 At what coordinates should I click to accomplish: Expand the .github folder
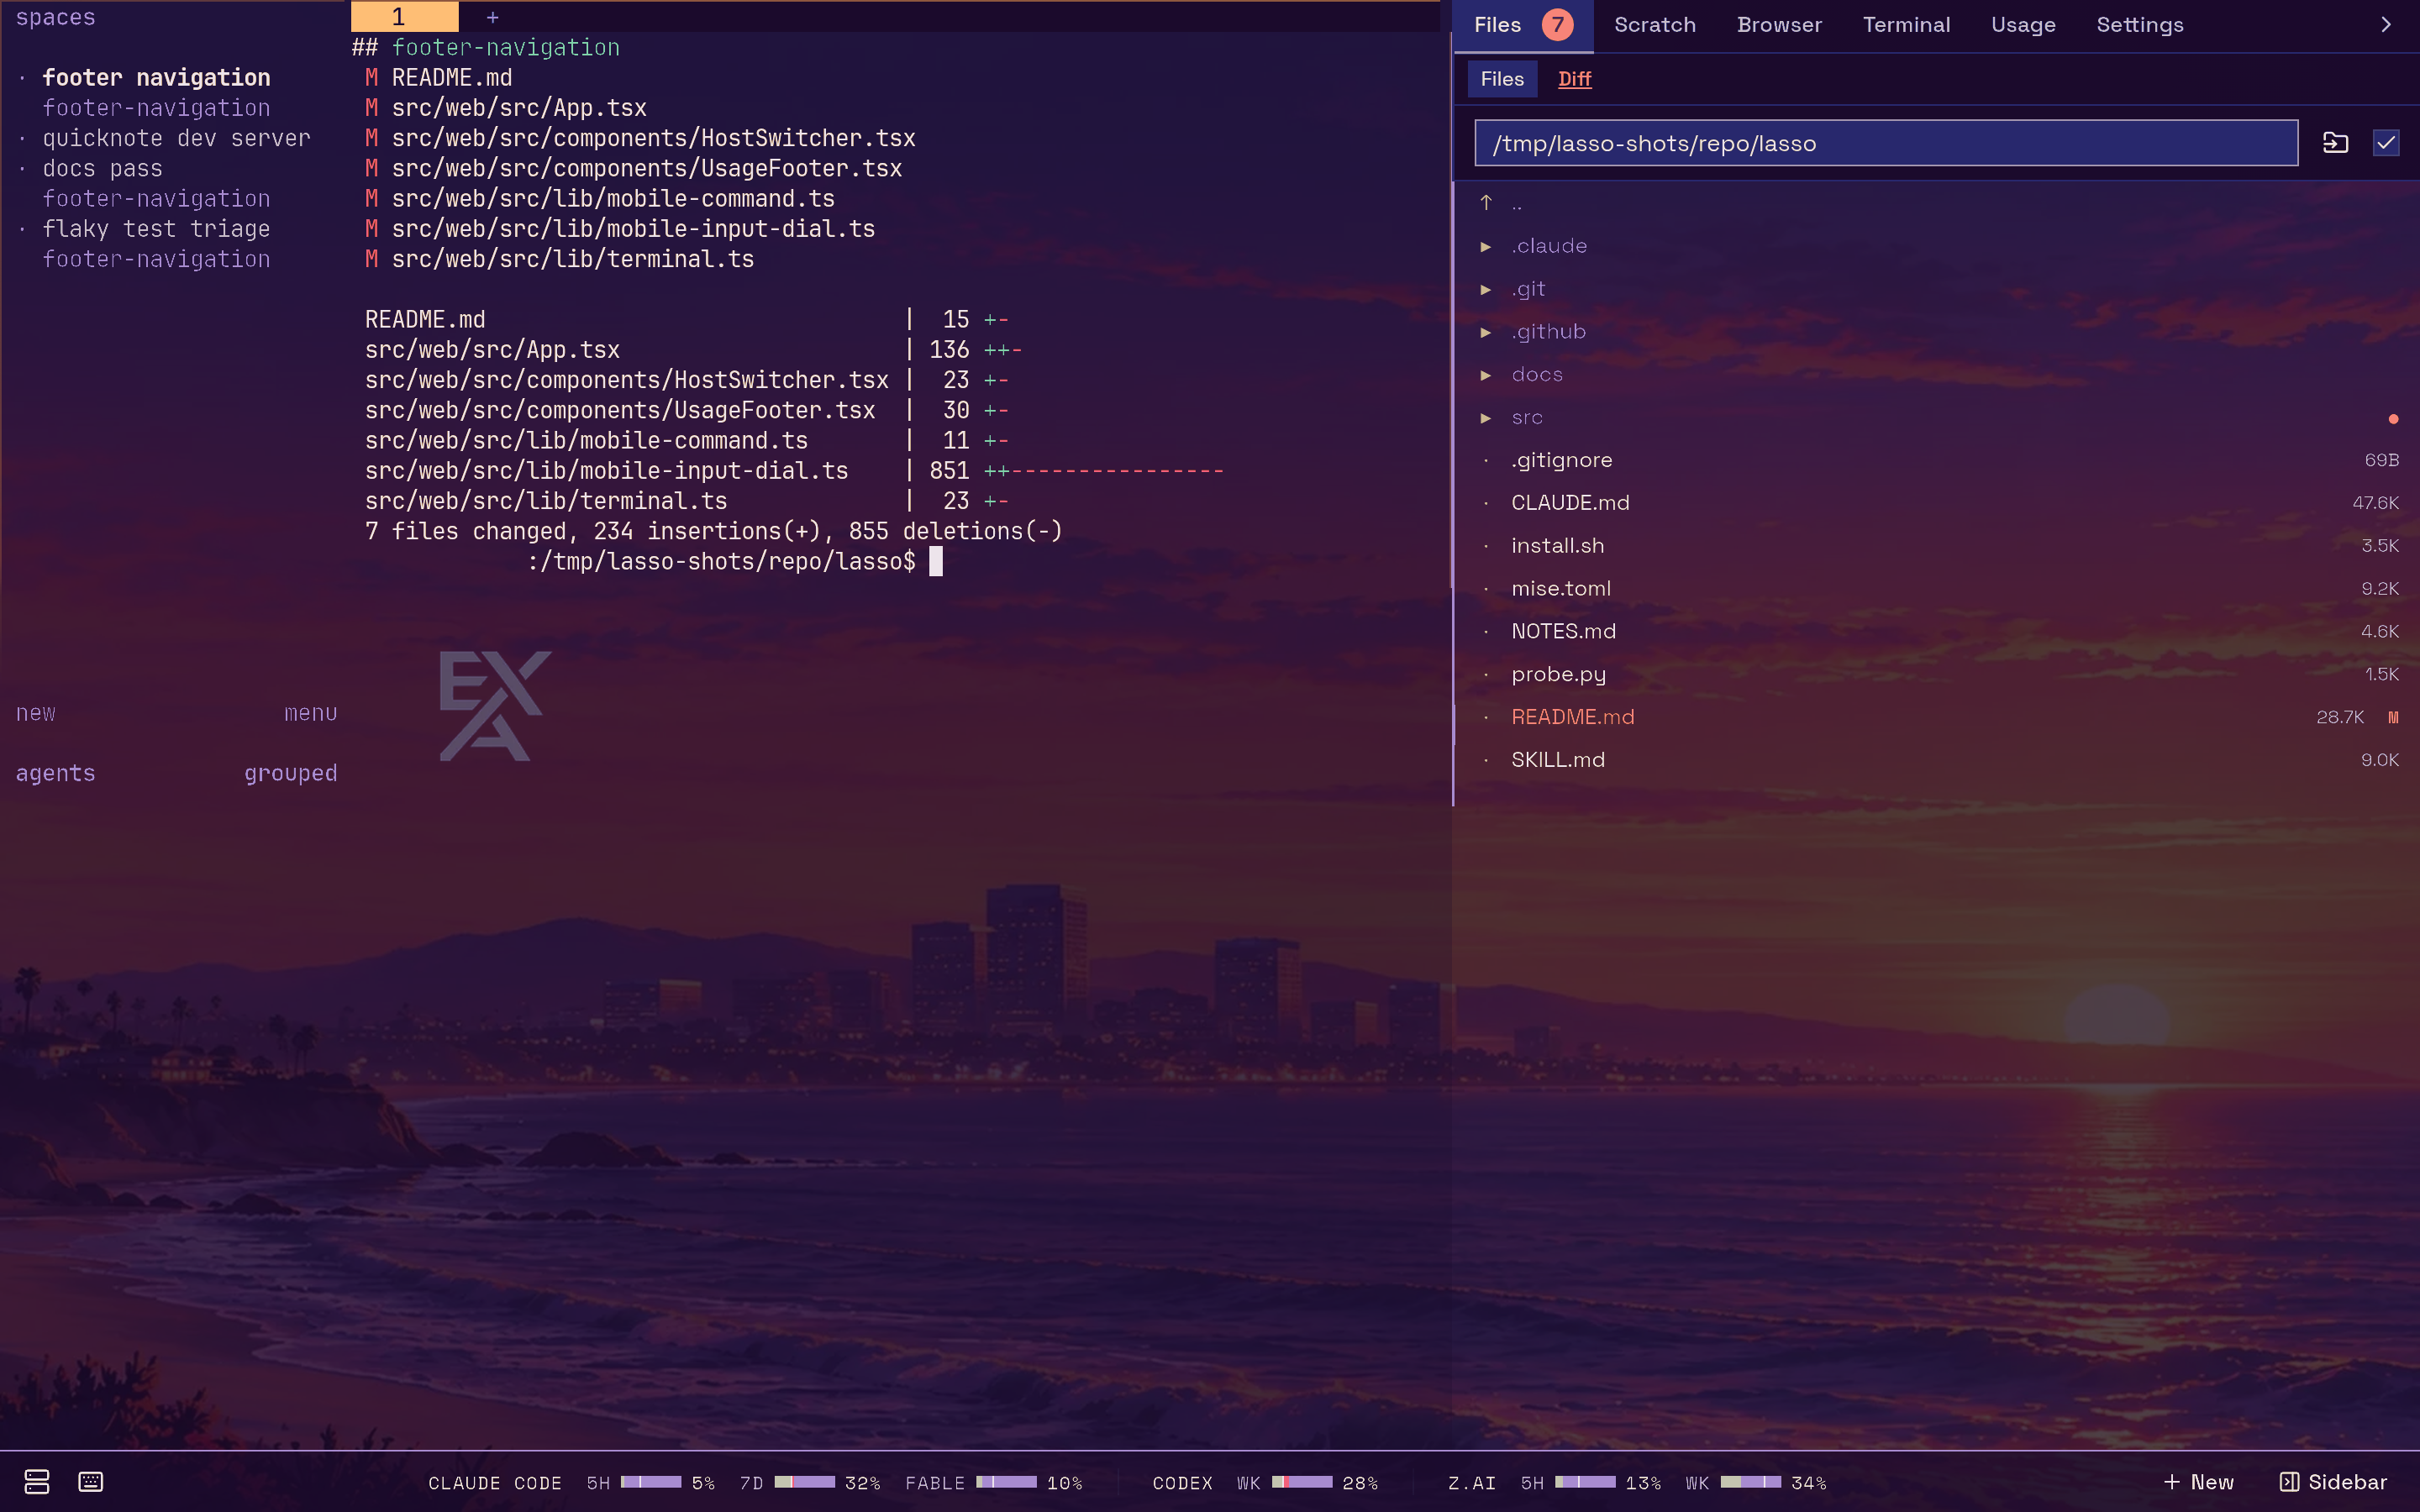coord(1486,333)
